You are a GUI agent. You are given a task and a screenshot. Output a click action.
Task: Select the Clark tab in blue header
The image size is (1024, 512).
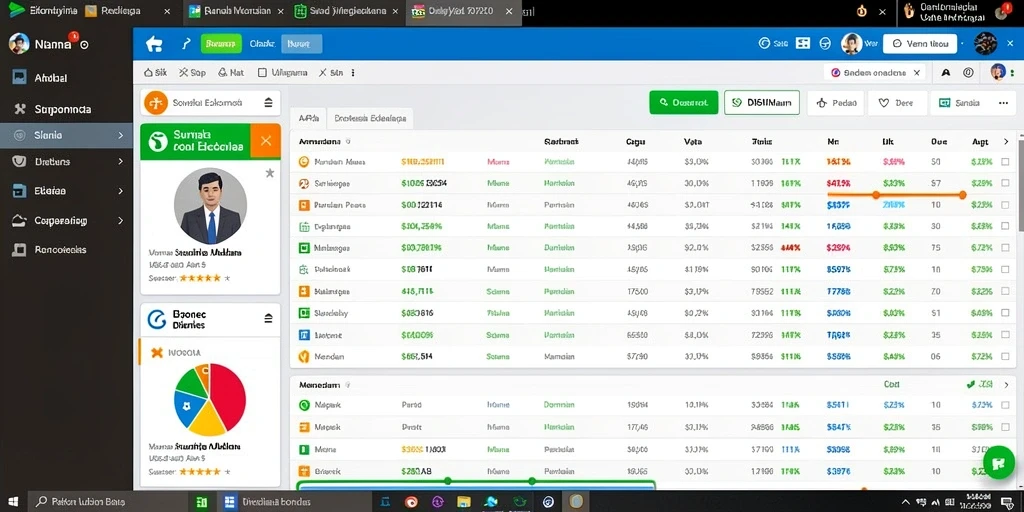click(x=262, y=44)
